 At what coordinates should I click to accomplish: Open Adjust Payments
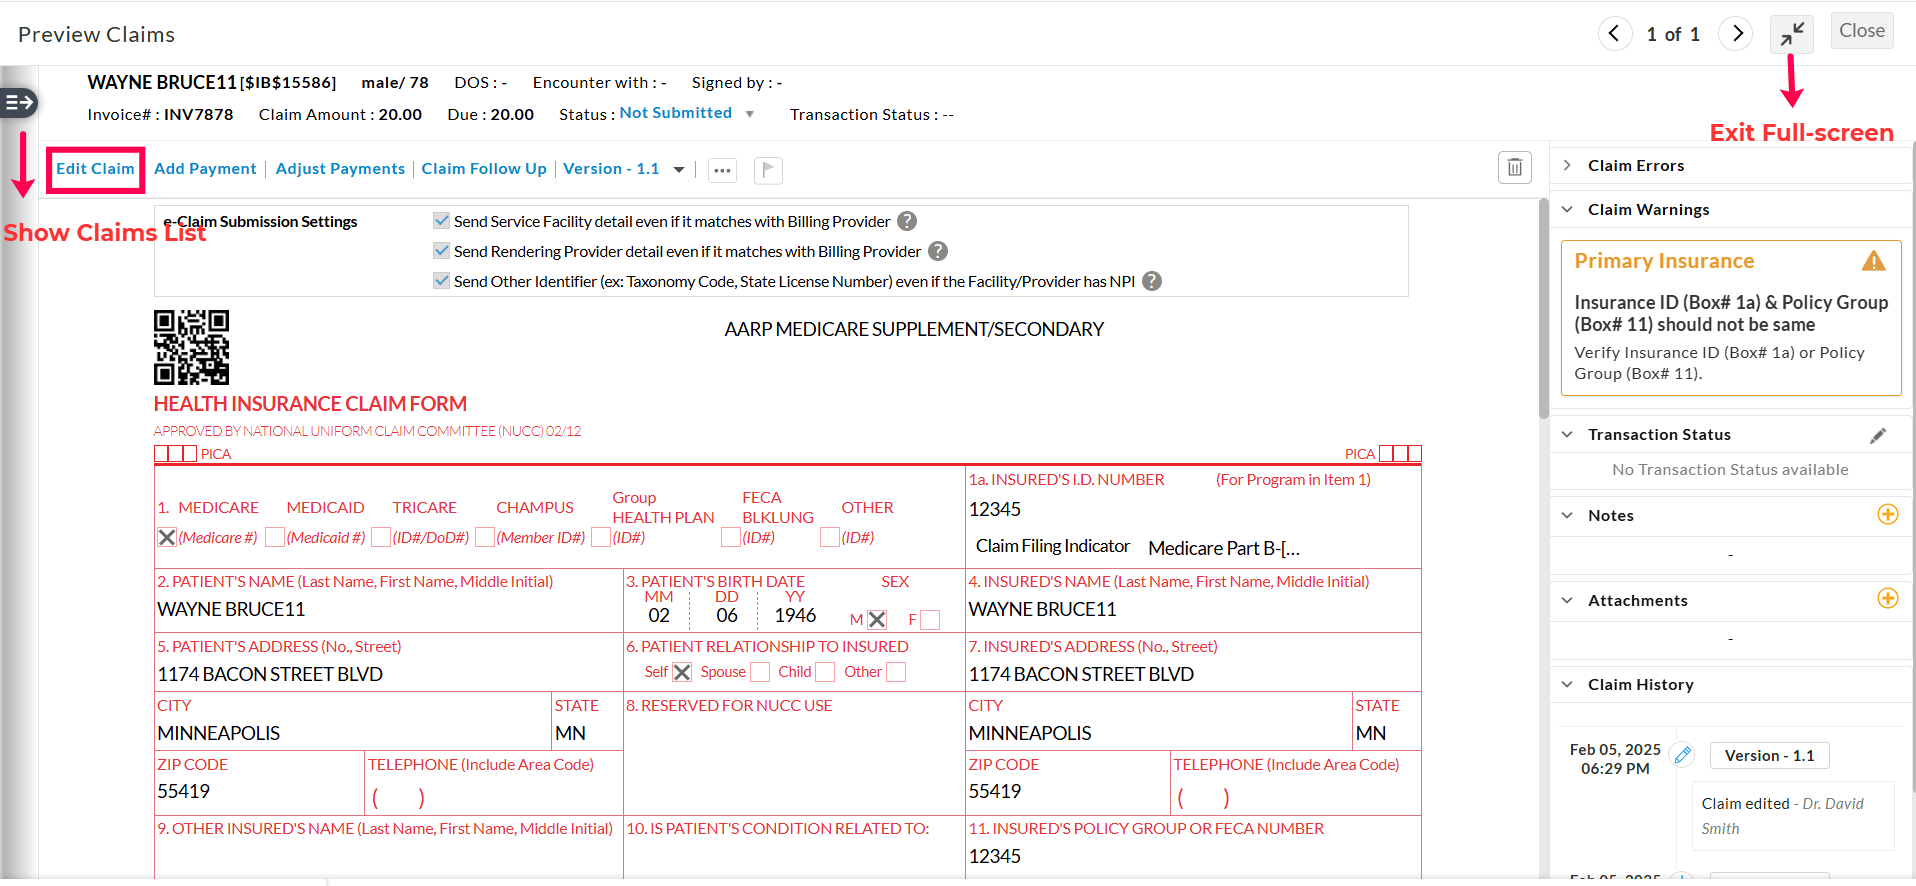pyautogui.click(x=340, y=169)
